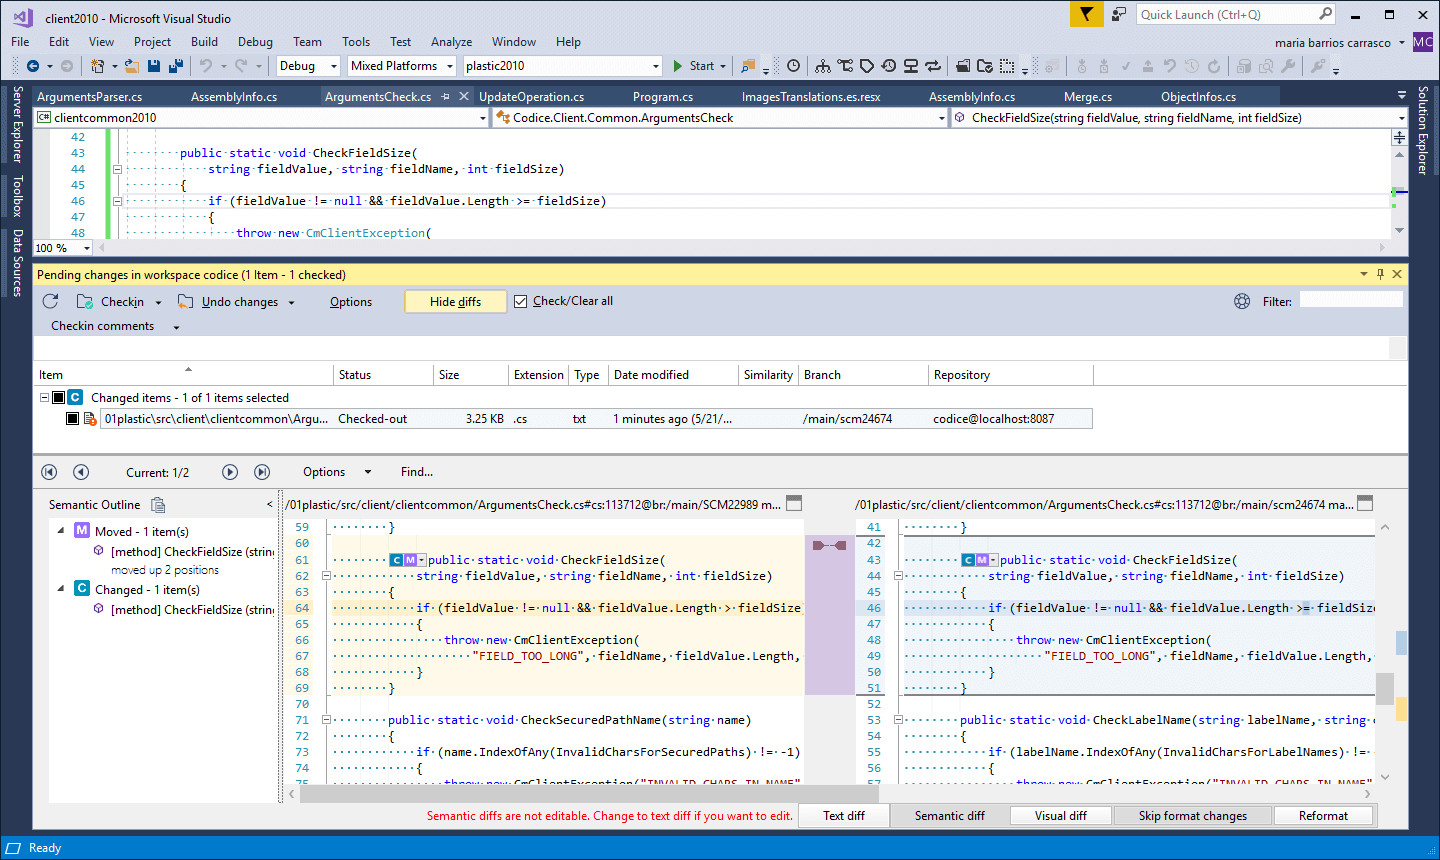
Task: Maximize left diff pane with window icon
Action: [794, 503]
